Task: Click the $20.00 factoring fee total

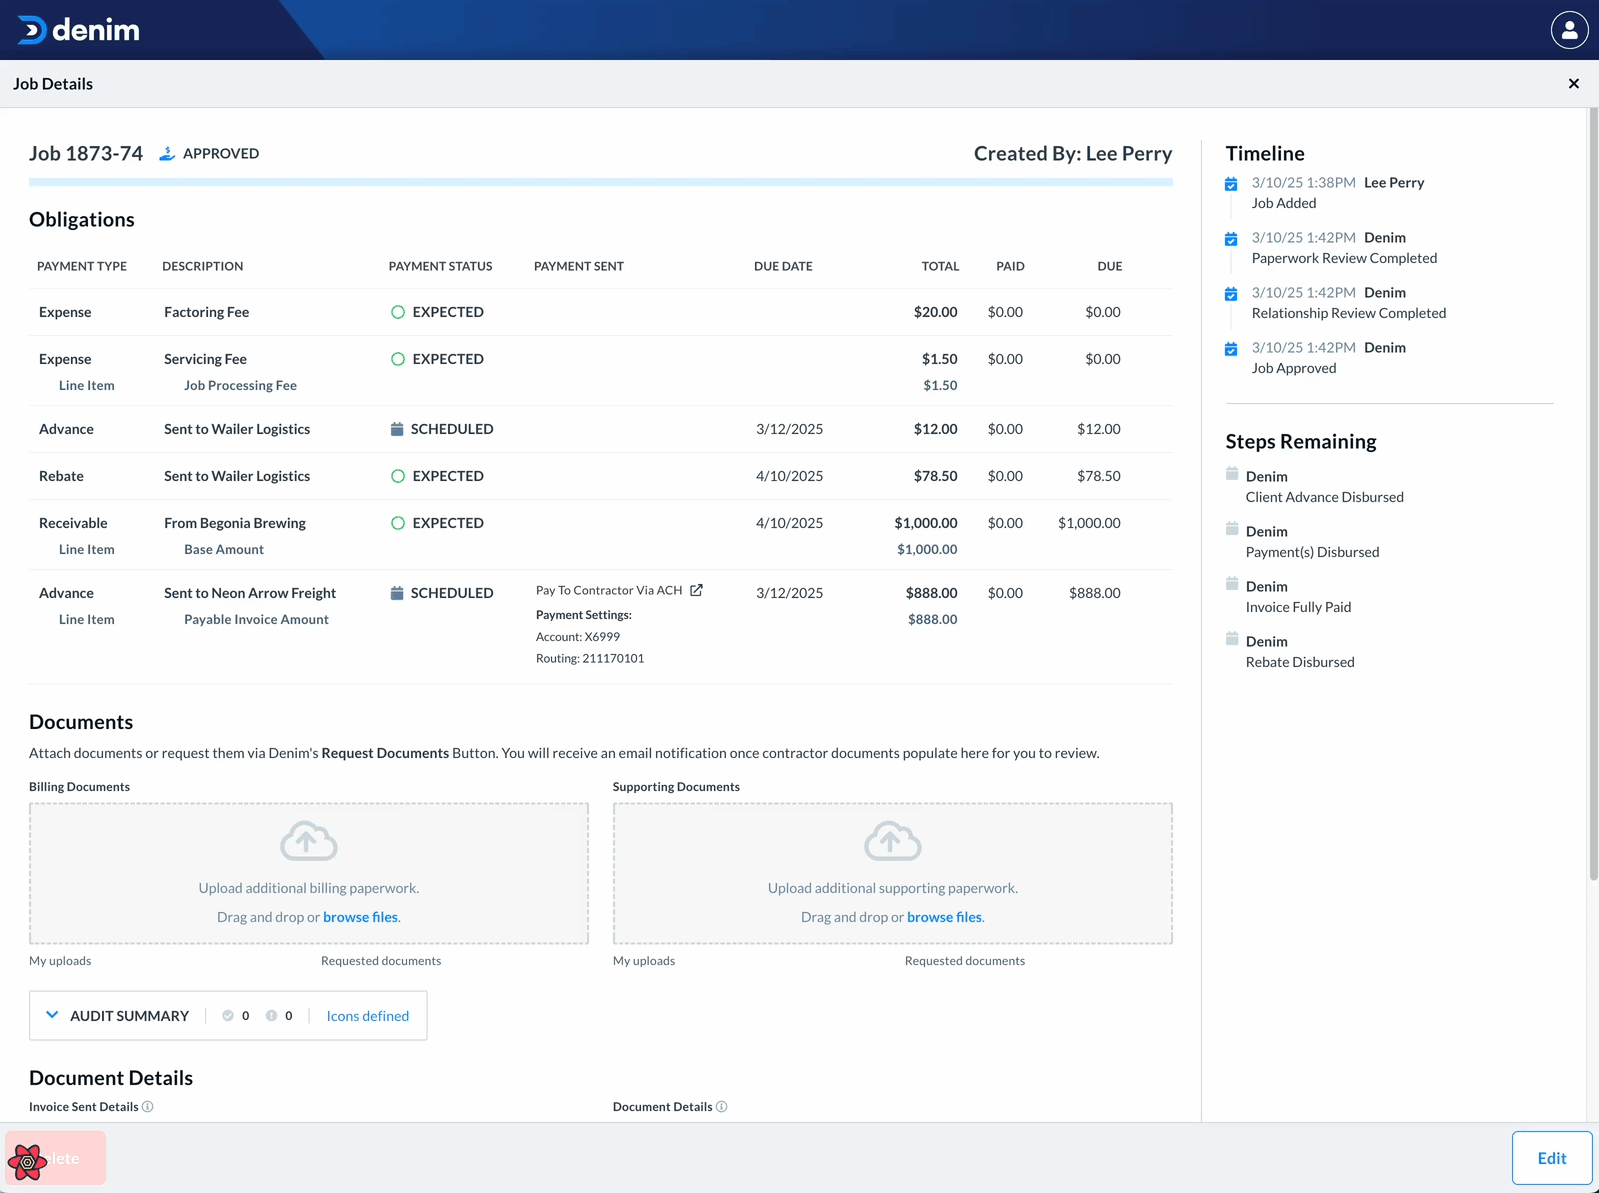Action: coord(935,312)
